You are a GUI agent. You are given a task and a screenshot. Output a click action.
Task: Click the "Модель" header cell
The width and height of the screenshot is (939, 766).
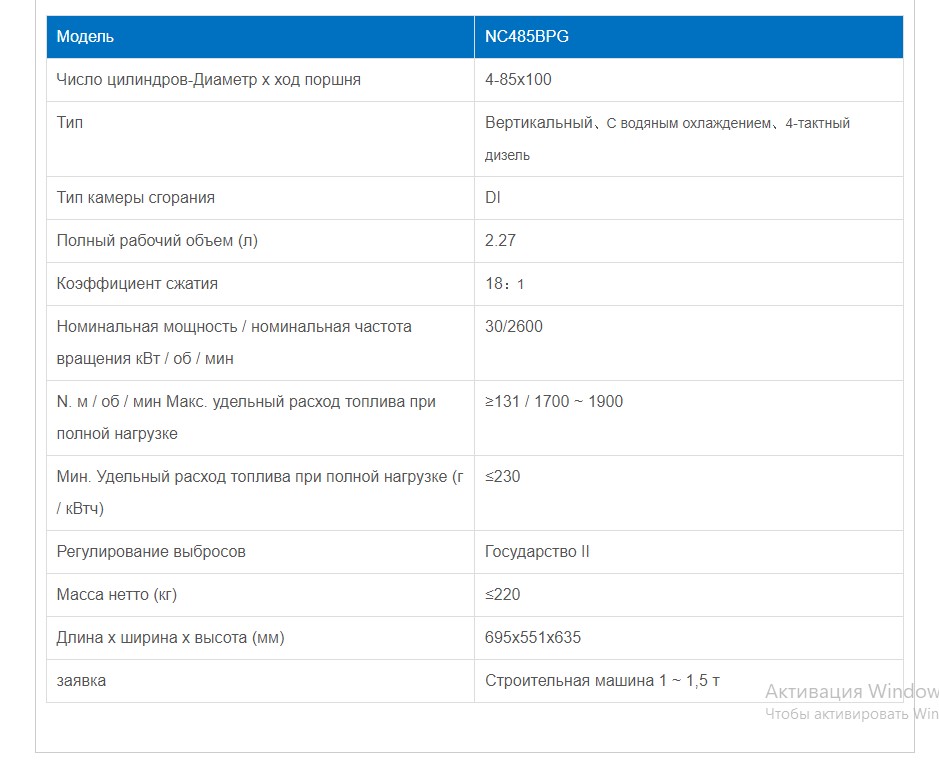point(85,37)
